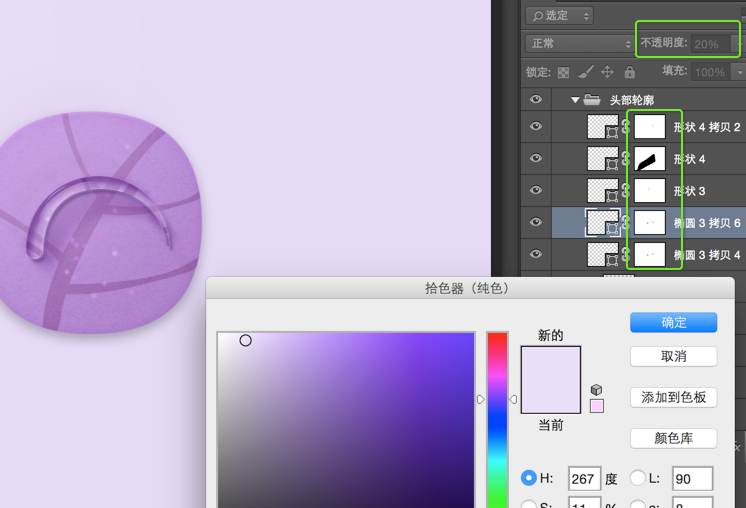
Task: Click the H value field showing 267
Action: pyautogui.click(x=584, y=479)
